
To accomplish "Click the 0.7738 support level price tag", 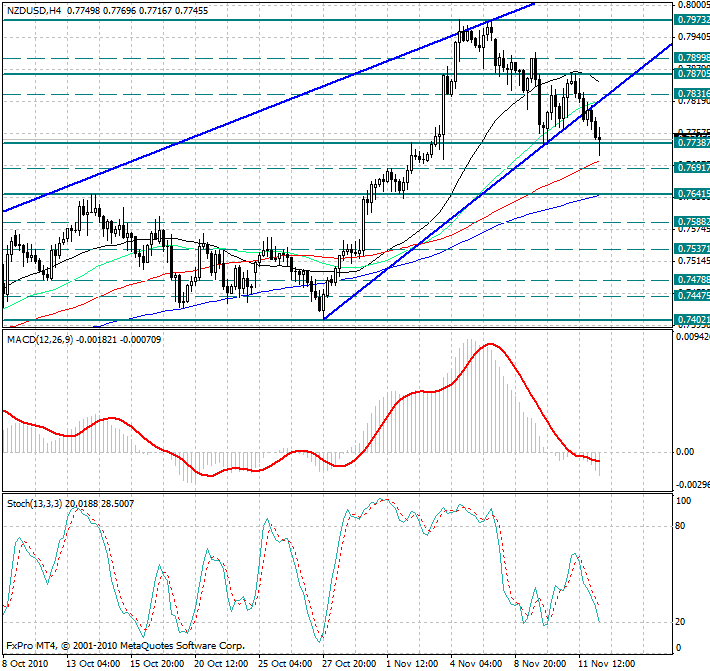I will (x=692, y=143).
